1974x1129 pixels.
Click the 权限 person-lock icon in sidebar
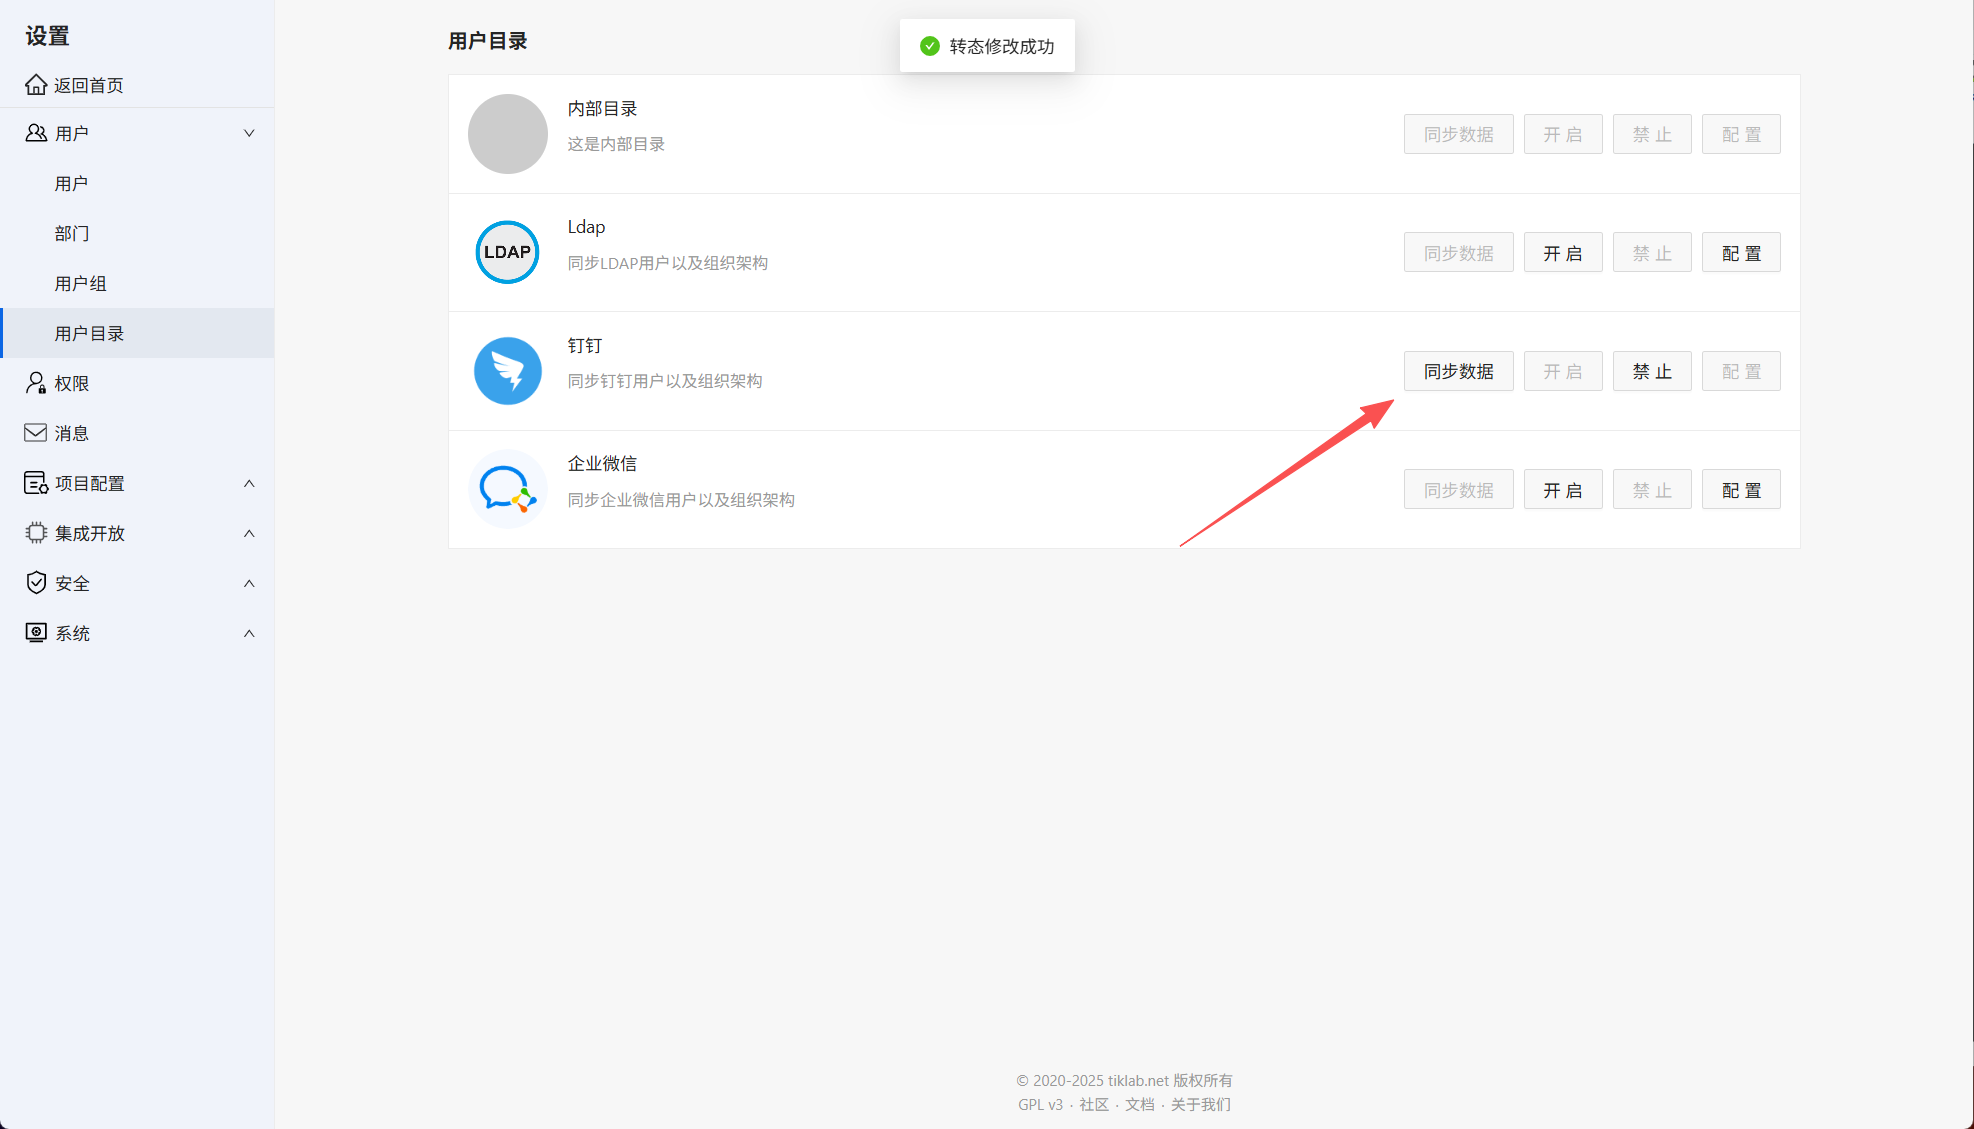36,383
